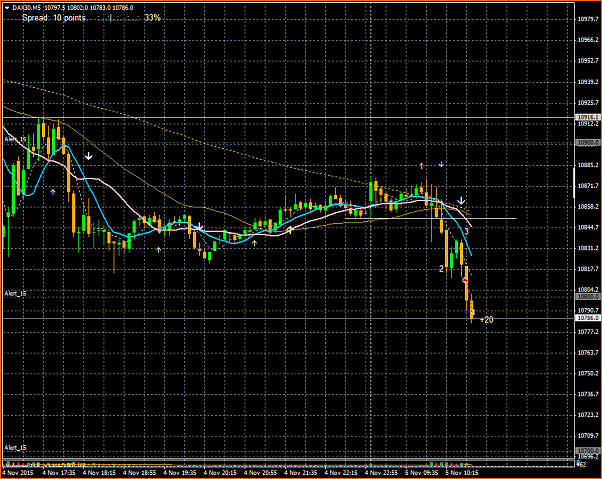Click the DAX30,M5 symbol title text

coord(26,8)
